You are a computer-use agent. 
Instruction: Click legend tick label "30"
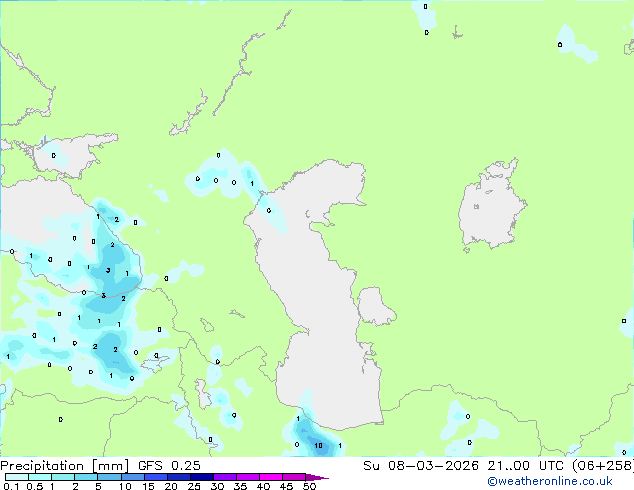tap(217, 486)
